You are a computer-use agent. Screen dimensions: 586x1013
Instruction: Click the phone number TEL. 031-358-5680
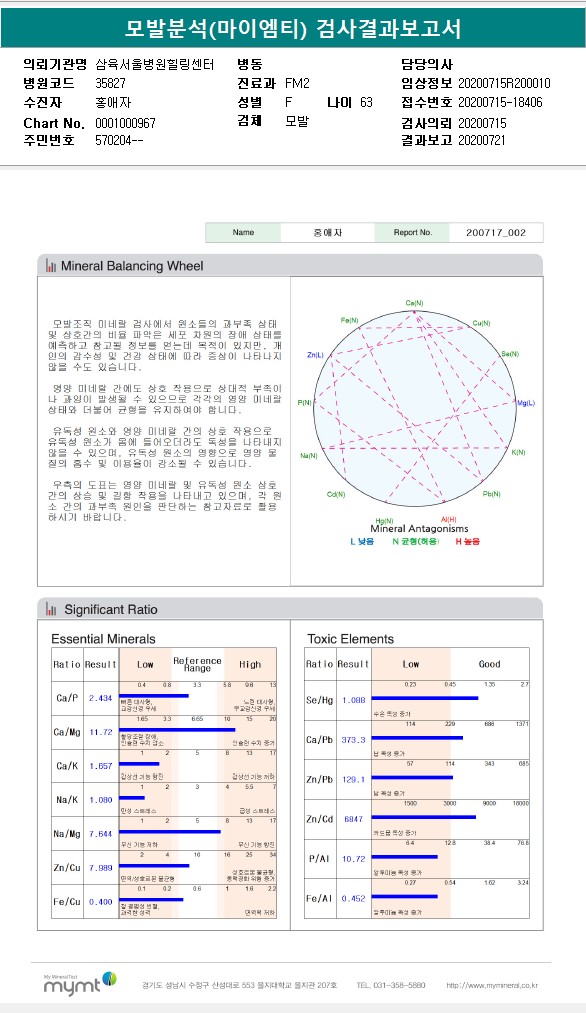click(391, 985)
